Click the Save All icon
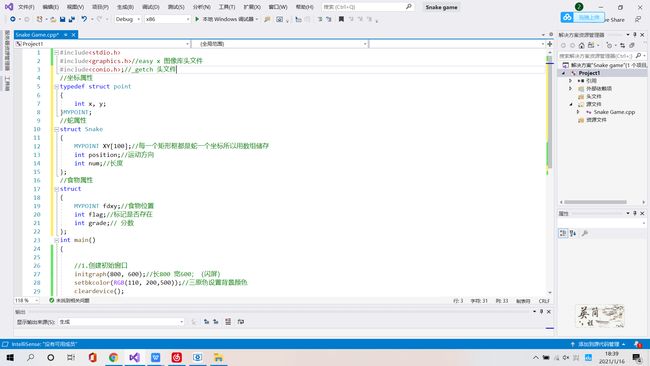 72,19
